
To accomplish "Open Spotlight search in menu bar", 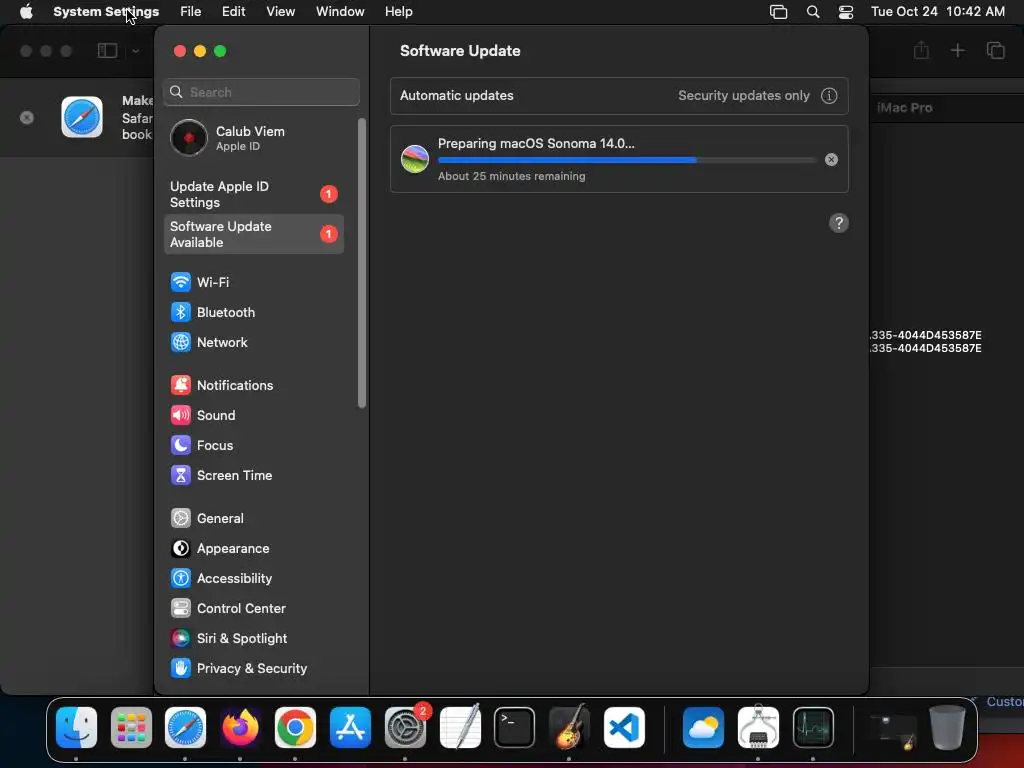I will (813, 12).
